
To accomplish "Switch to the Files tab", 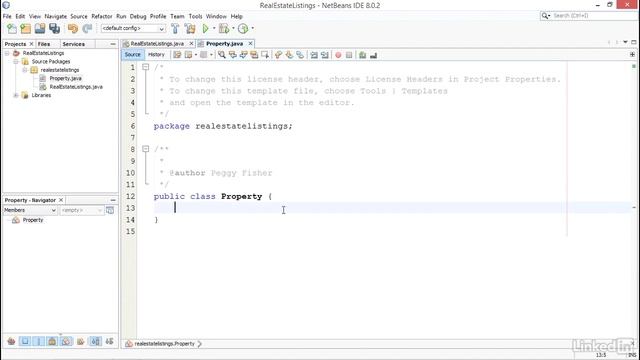I will pyautogui.click(x=44, y=44).
